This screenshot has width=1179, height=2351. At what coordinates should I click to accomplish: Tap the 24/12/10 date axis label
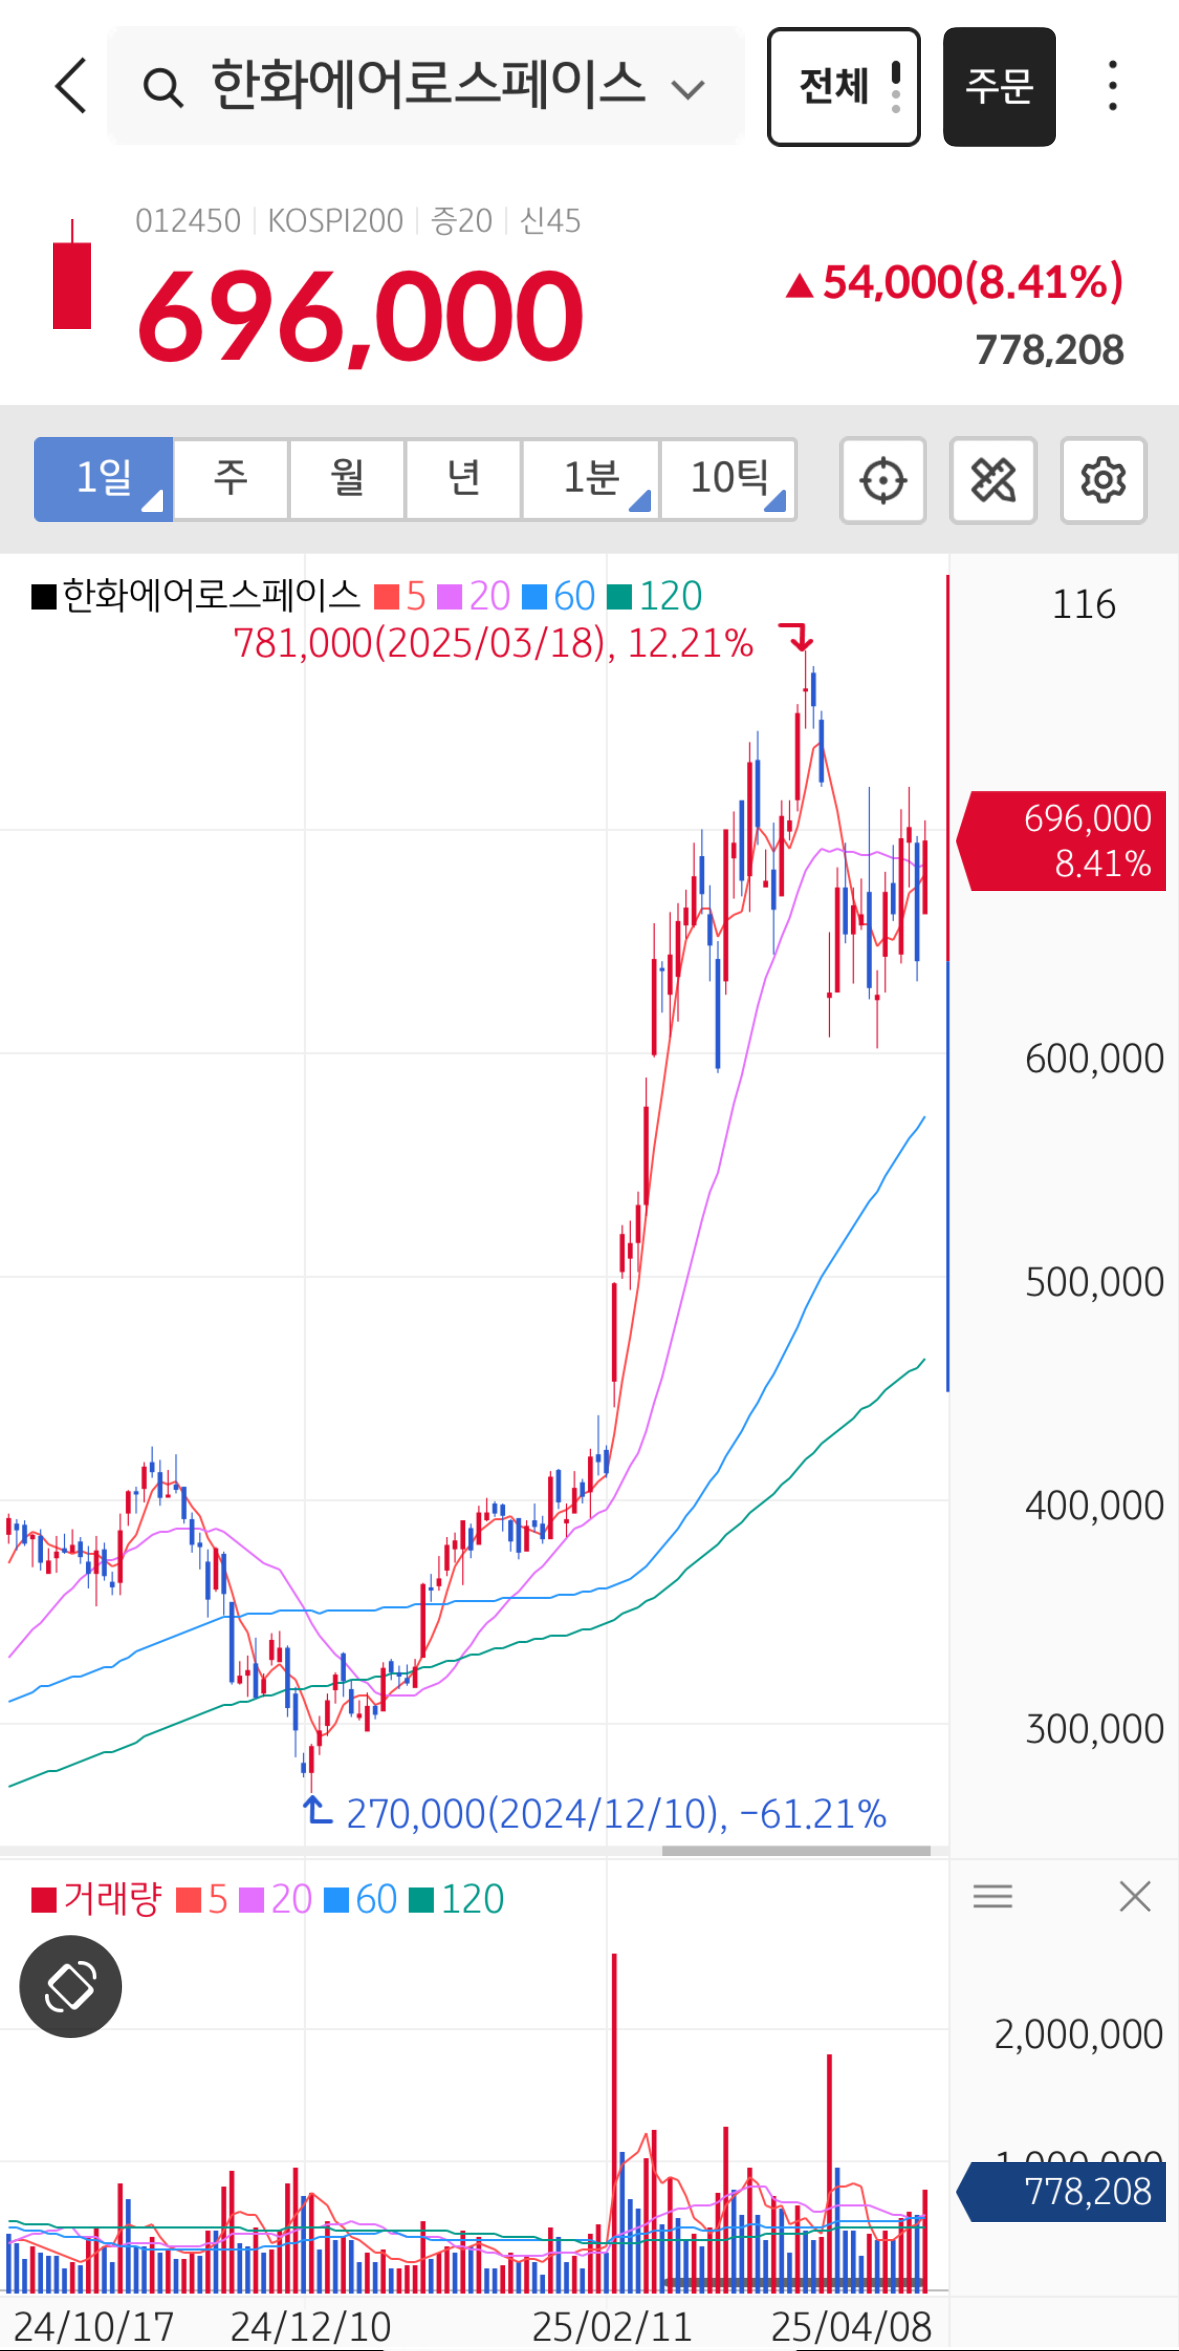(311, 2326)
